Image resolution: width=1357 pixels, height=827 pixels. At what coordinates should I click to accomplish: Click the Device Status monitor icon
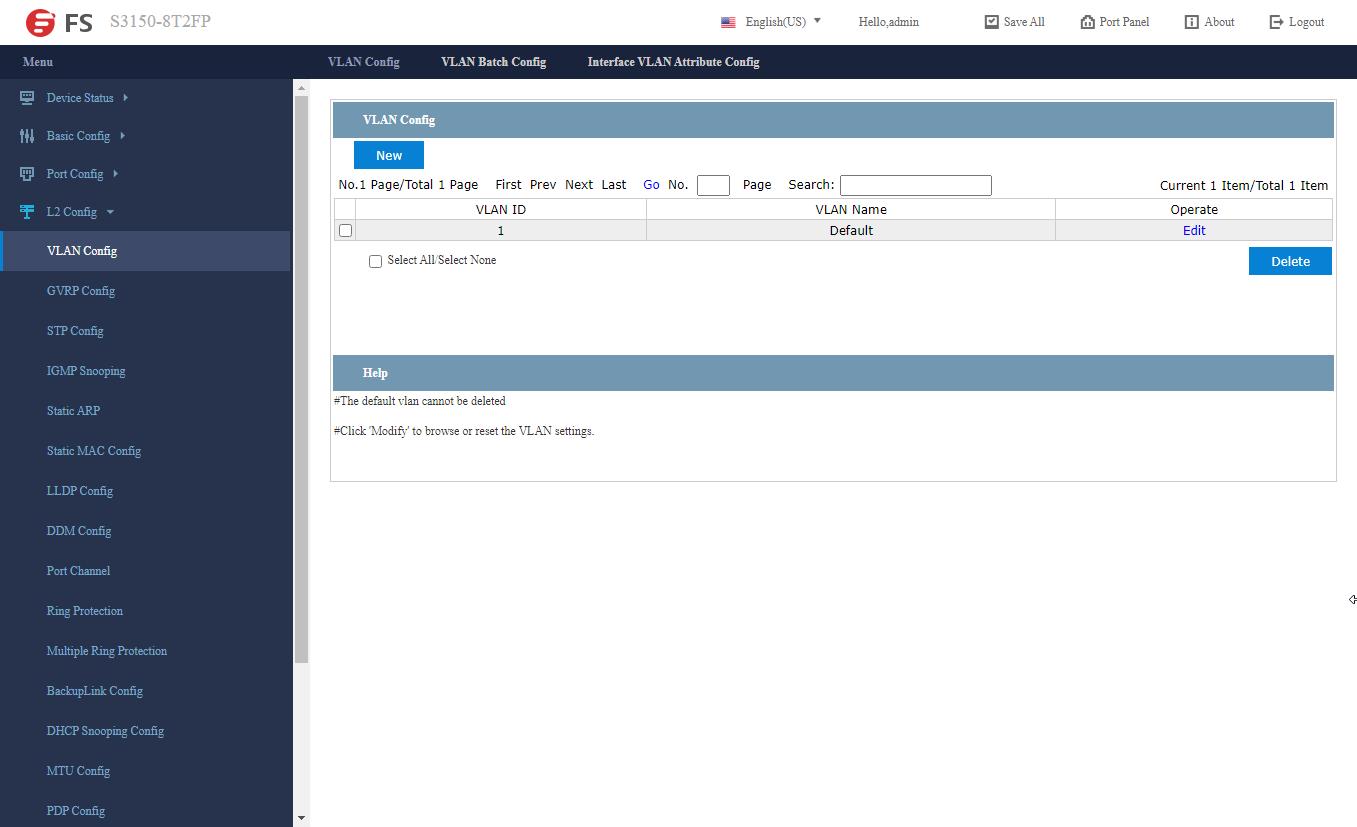tap(27, 98)
